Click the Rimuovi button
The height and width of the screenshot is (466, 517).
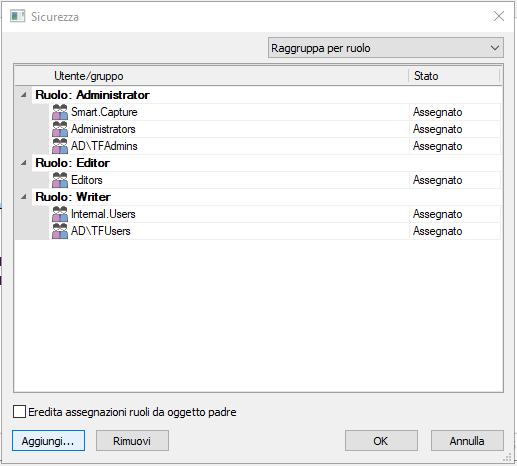pyautogui.click(x=132, y=441)
